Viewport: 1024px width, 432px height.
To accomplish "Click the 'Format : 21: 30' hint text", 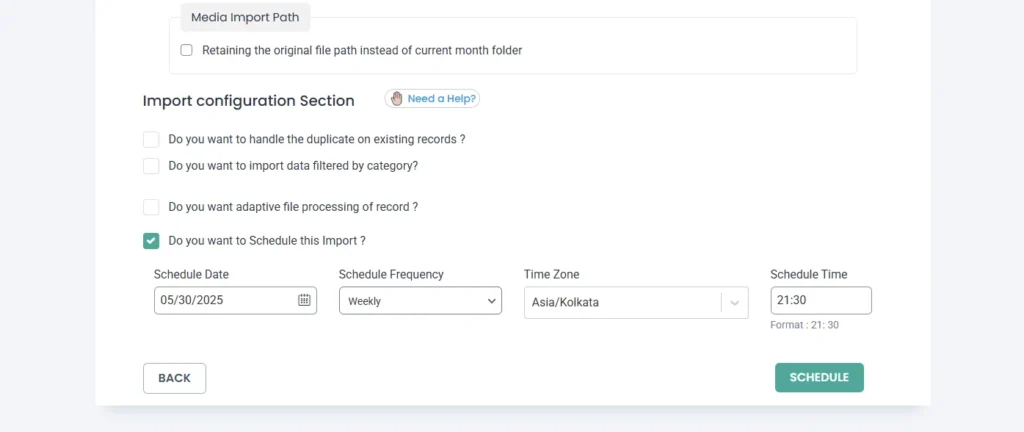I will (806, 325).
